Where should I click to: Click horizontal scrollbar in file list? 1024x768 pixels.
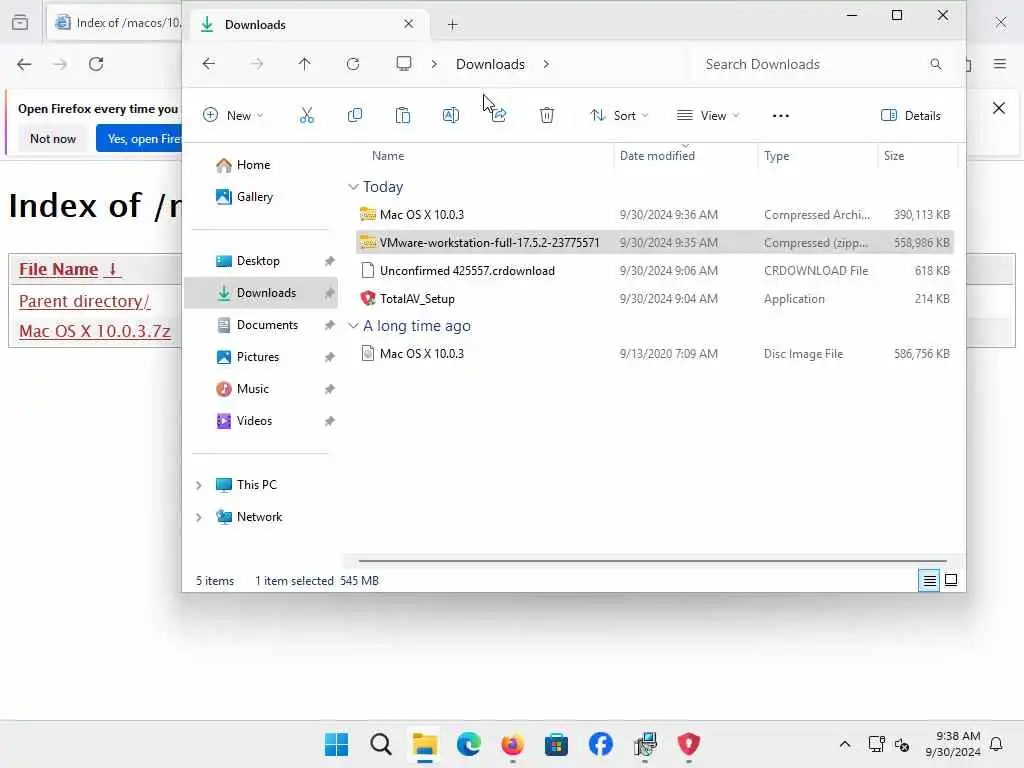point(652,560)
